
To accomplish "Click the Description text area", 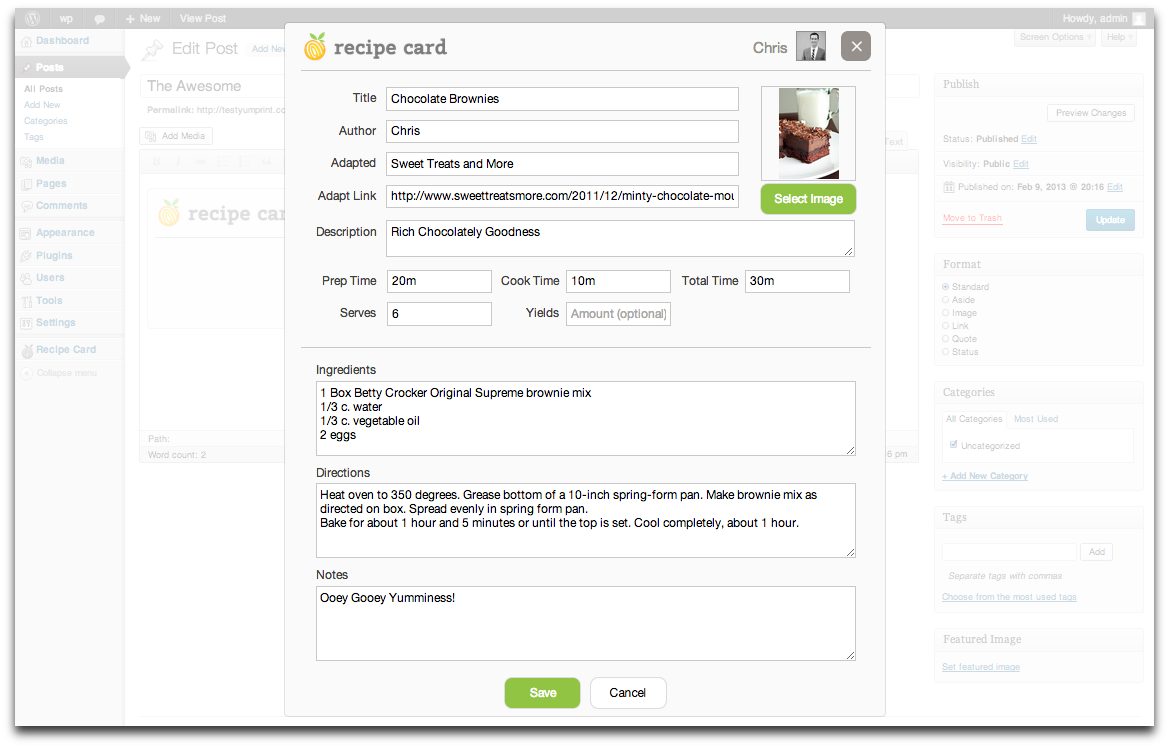I will [620, 239].
